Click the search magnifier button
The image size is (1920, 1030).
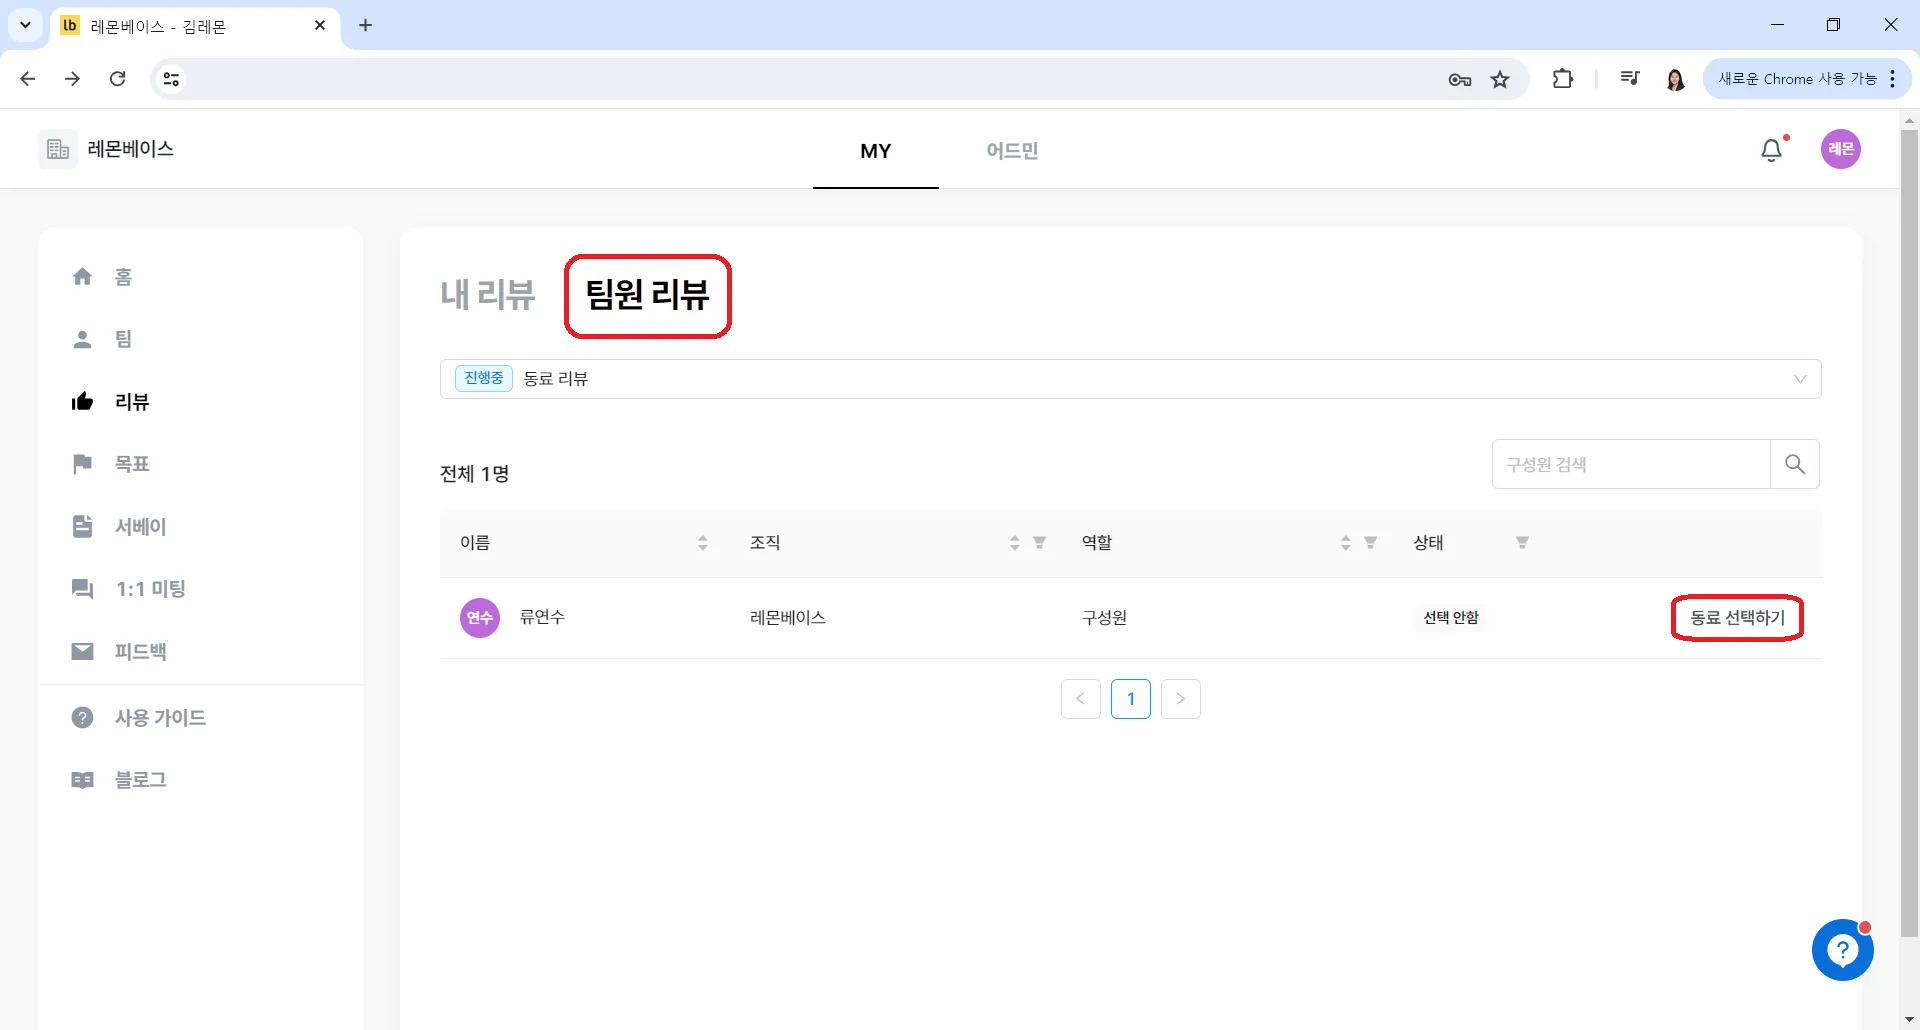1795,464
